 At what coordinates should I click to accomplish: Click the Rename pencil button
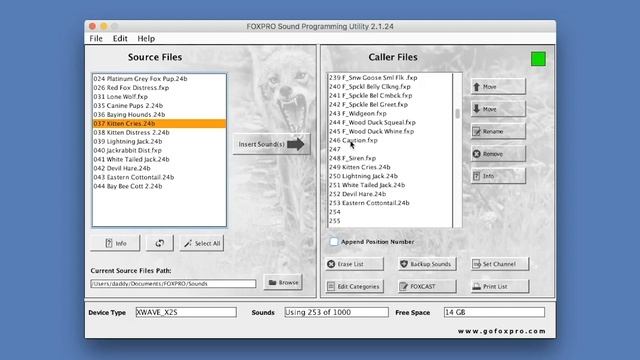(498, 131)
